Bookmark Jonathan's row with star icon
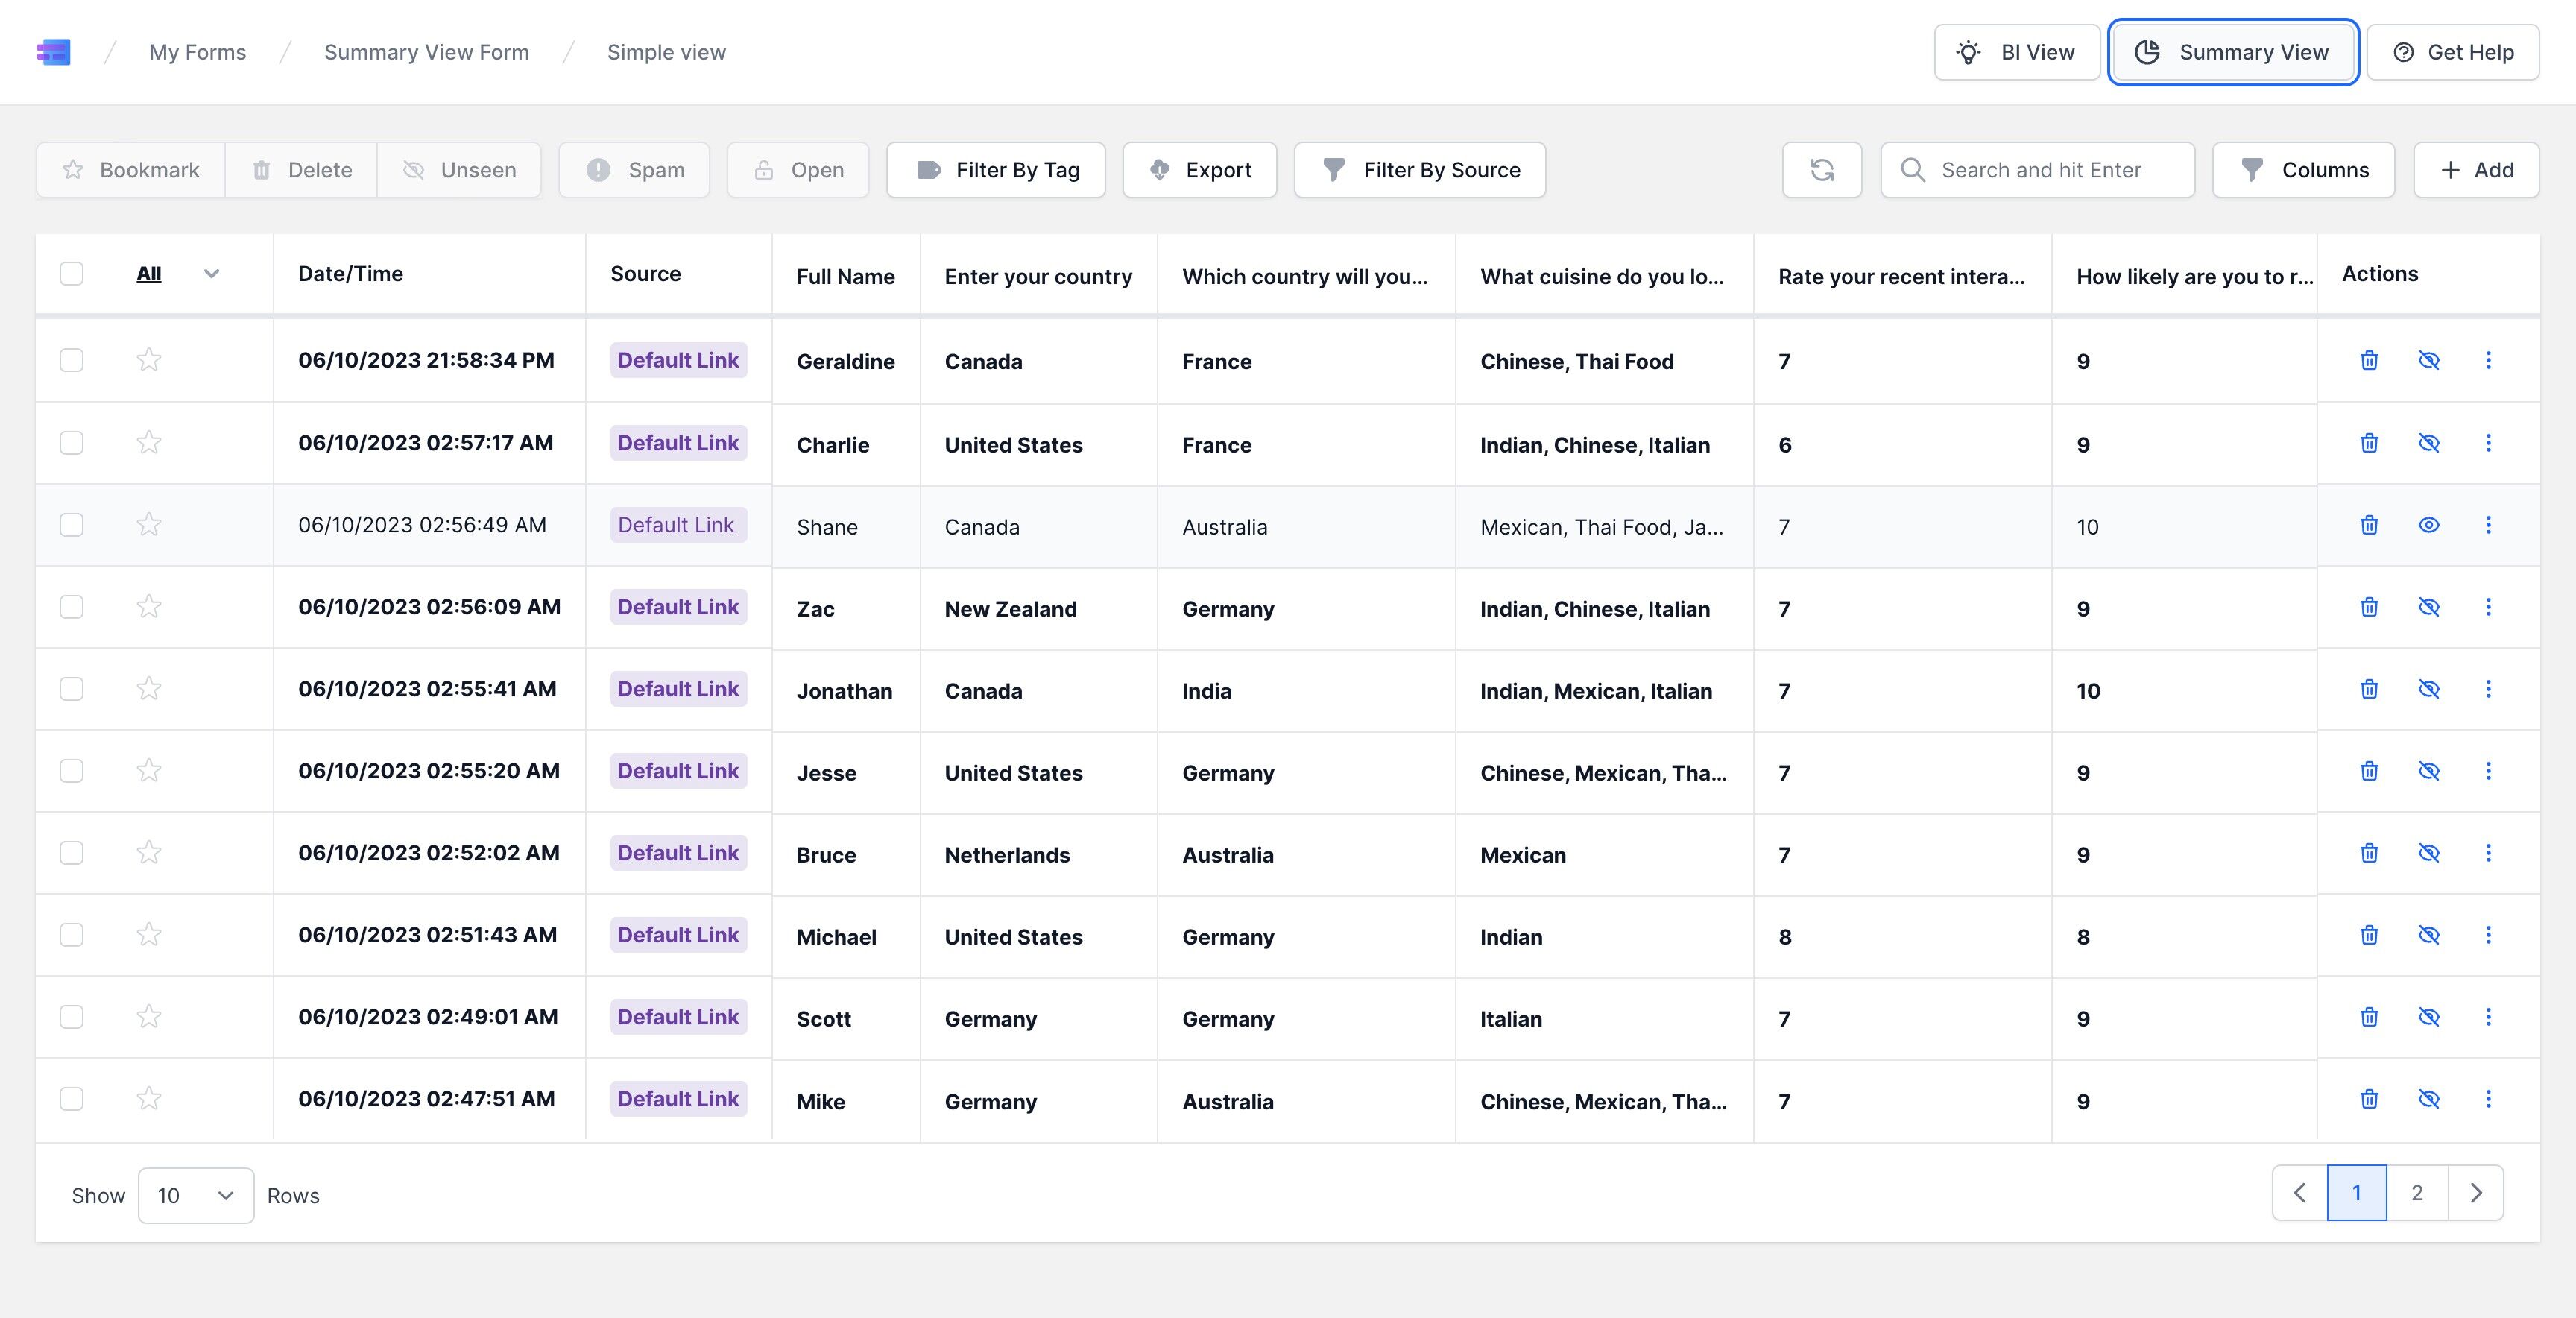 pyautogui.click(x=149, y=688)
